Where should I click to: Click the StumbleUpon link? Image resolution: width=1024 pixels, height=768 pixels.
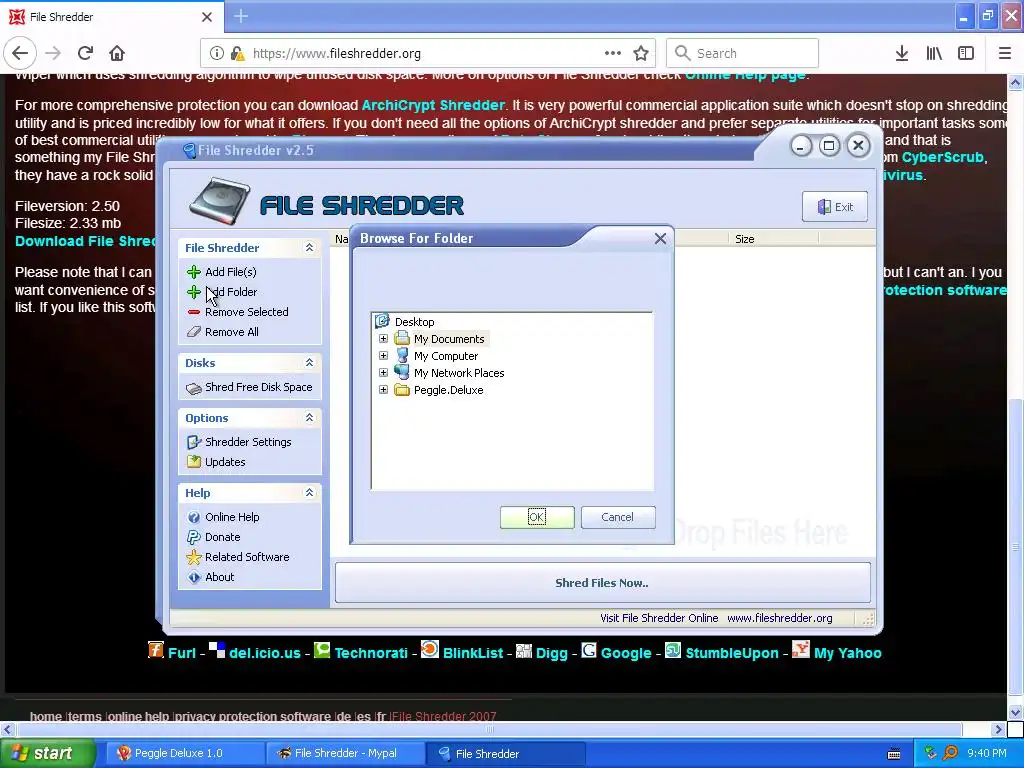coord(732,653)
